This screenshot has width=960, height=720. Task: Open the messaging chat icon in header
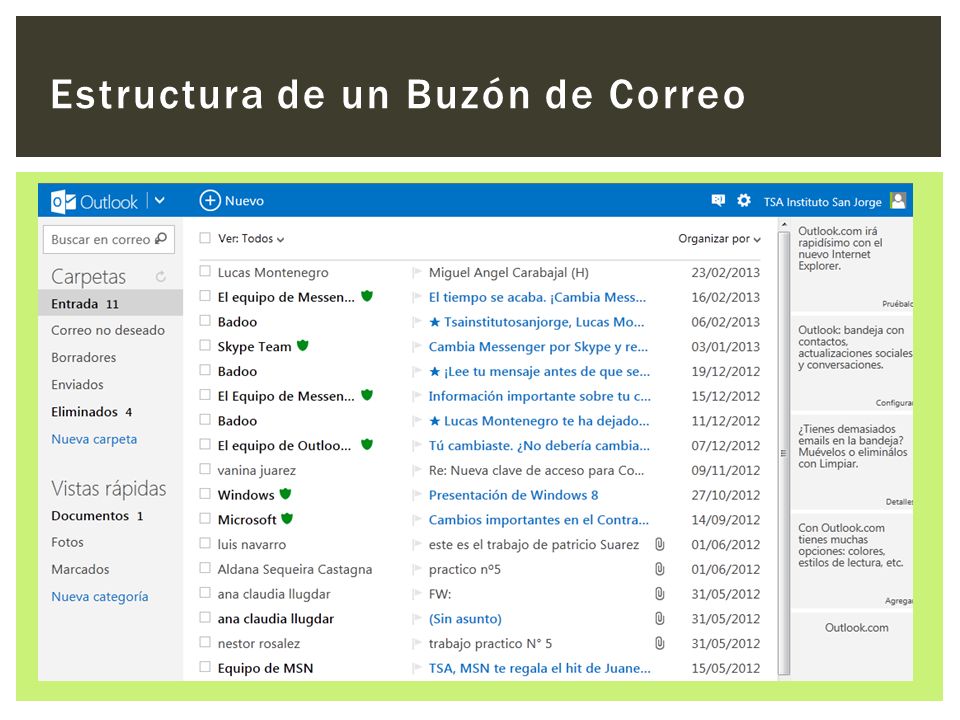click(x=718, y=200)
